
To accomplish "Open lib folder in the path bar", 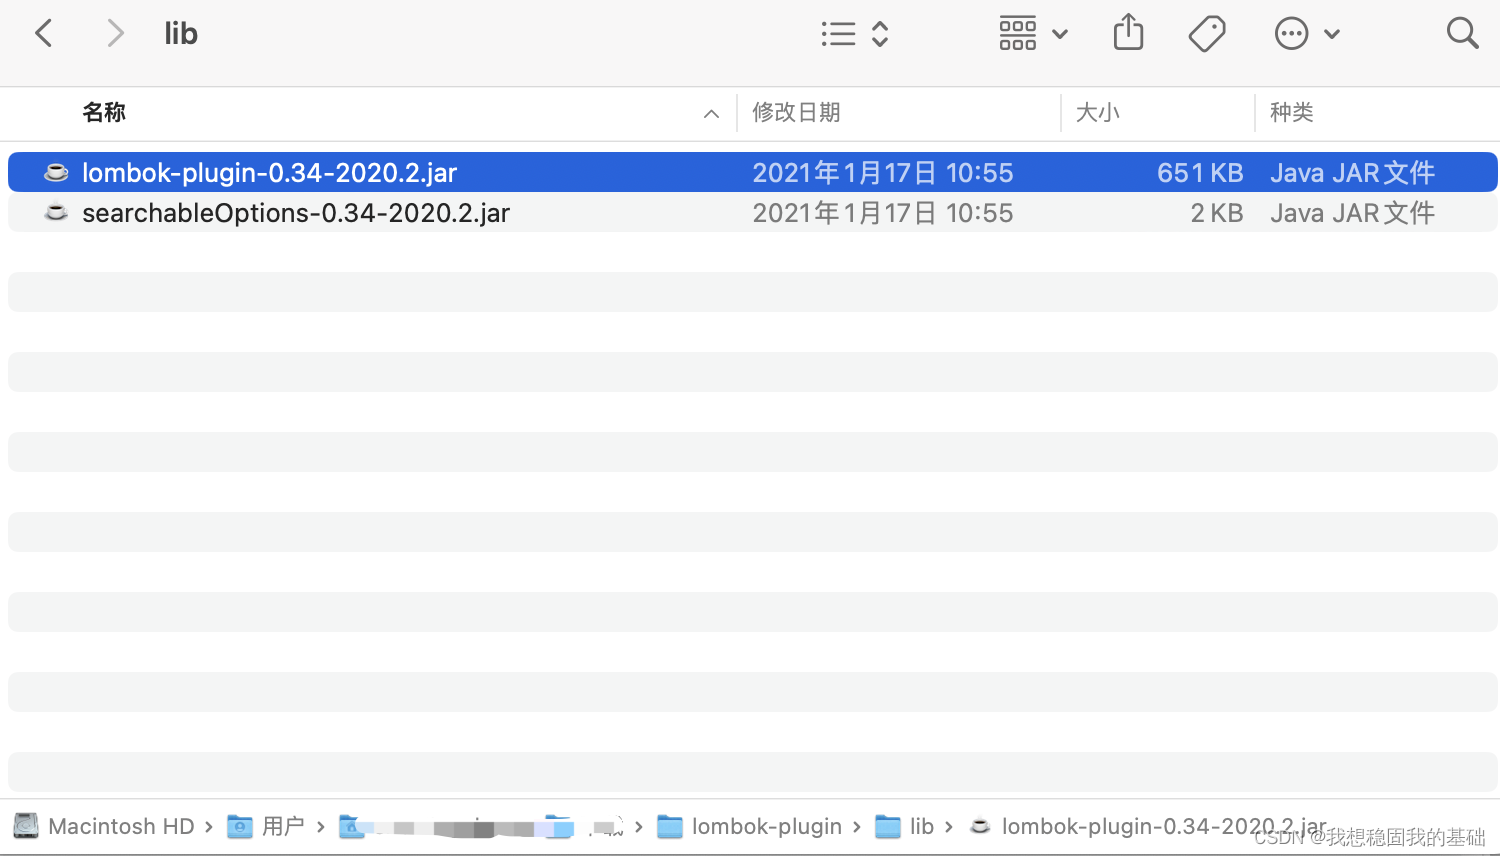I will [x=922, y=827].
